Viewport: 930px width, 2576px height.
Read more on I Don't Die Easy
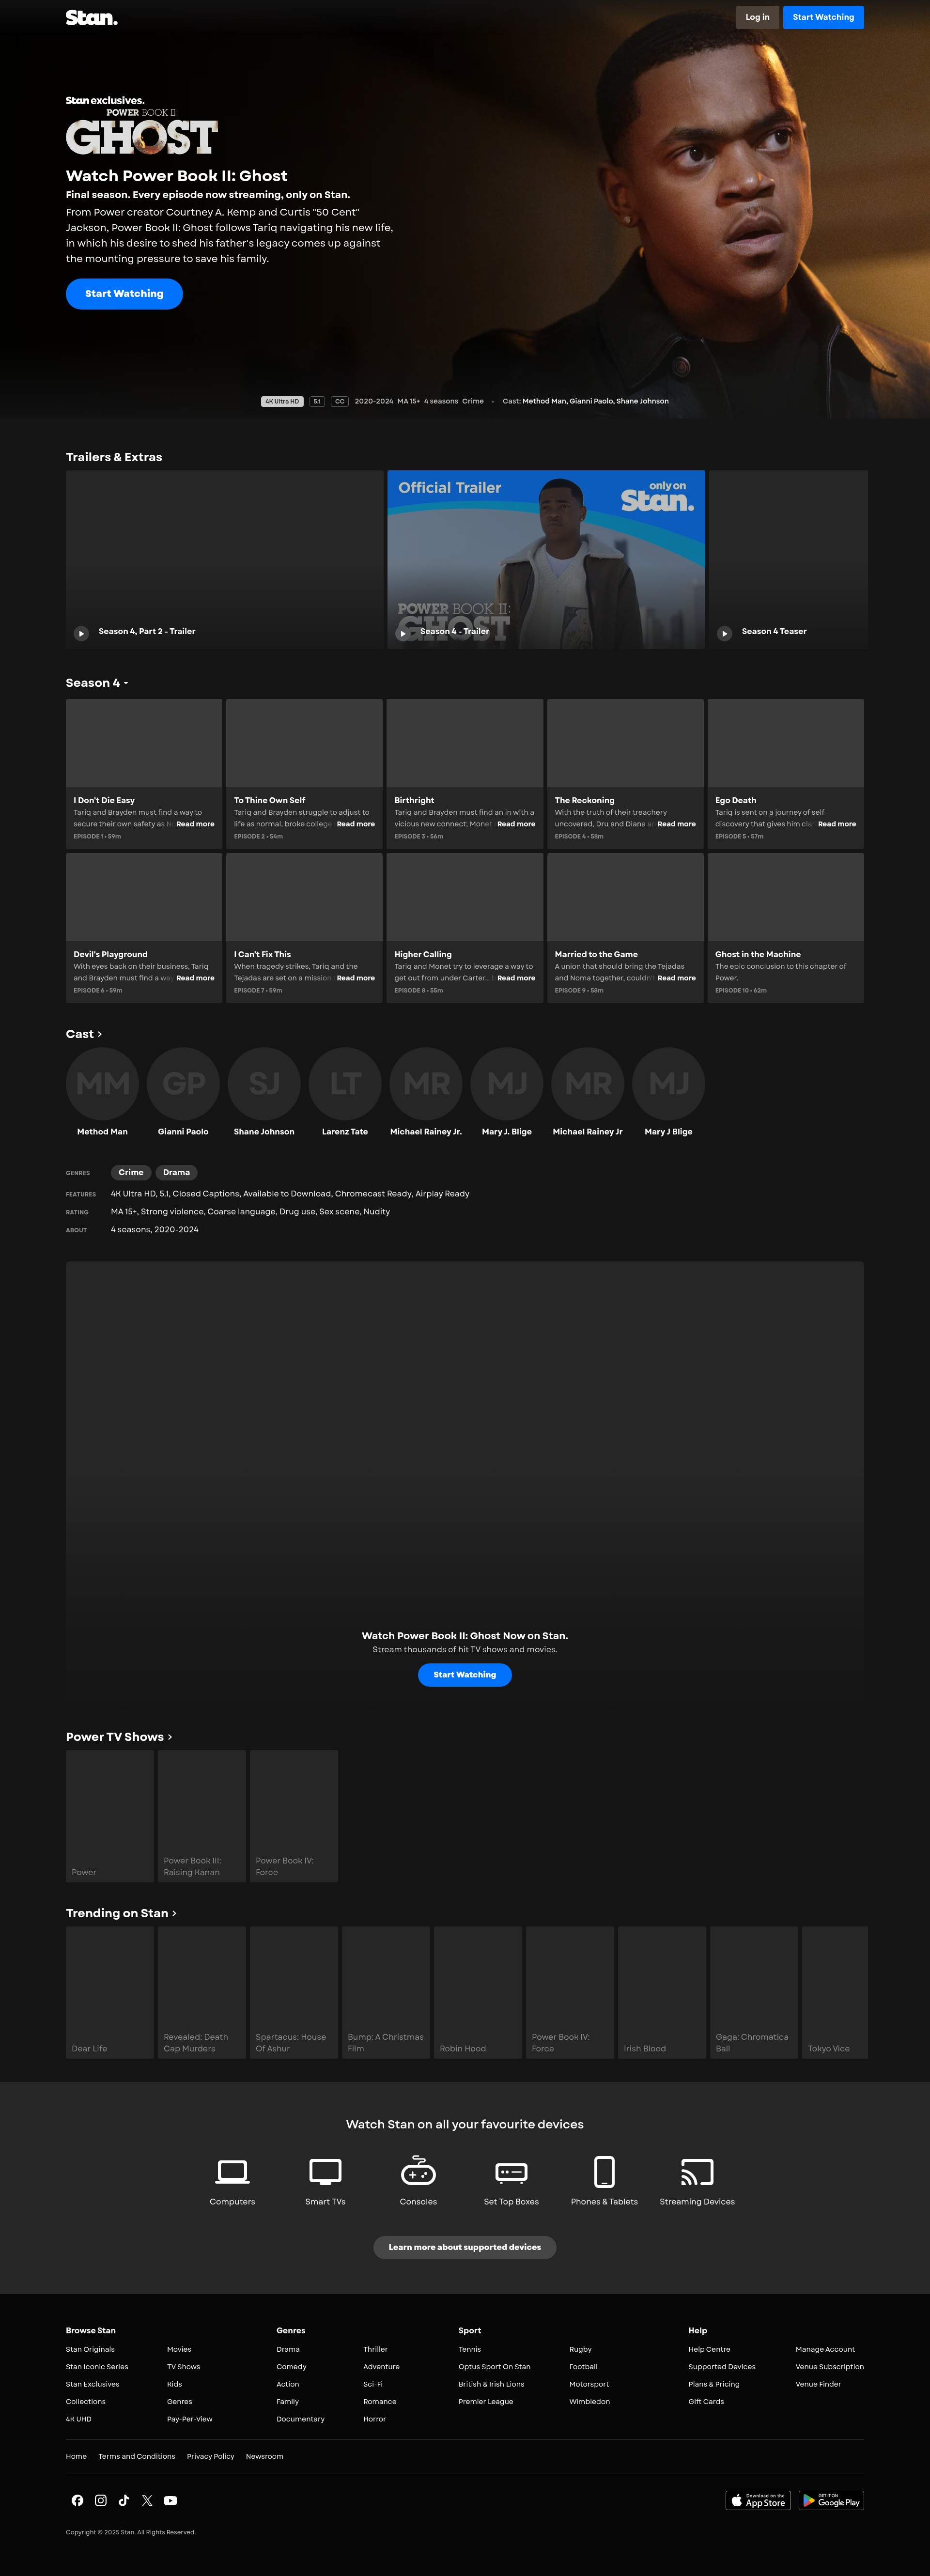(x=195, y=824)
